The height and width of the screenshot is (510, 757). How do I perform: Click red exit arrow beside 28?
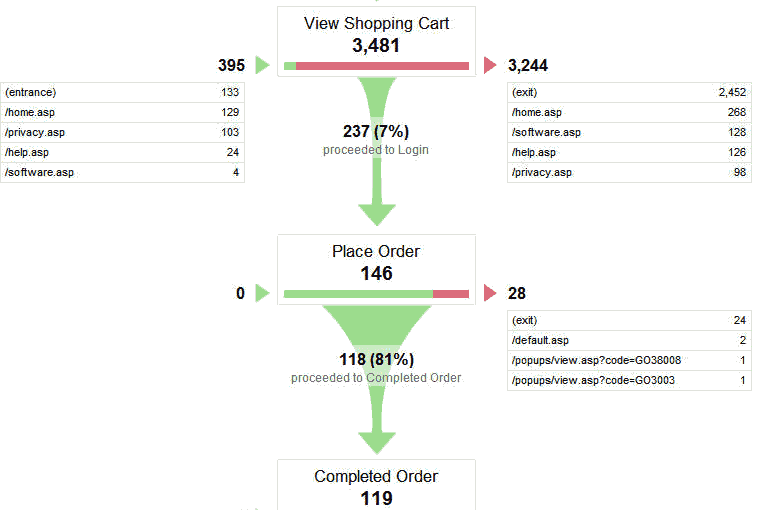tap(490, 293)
